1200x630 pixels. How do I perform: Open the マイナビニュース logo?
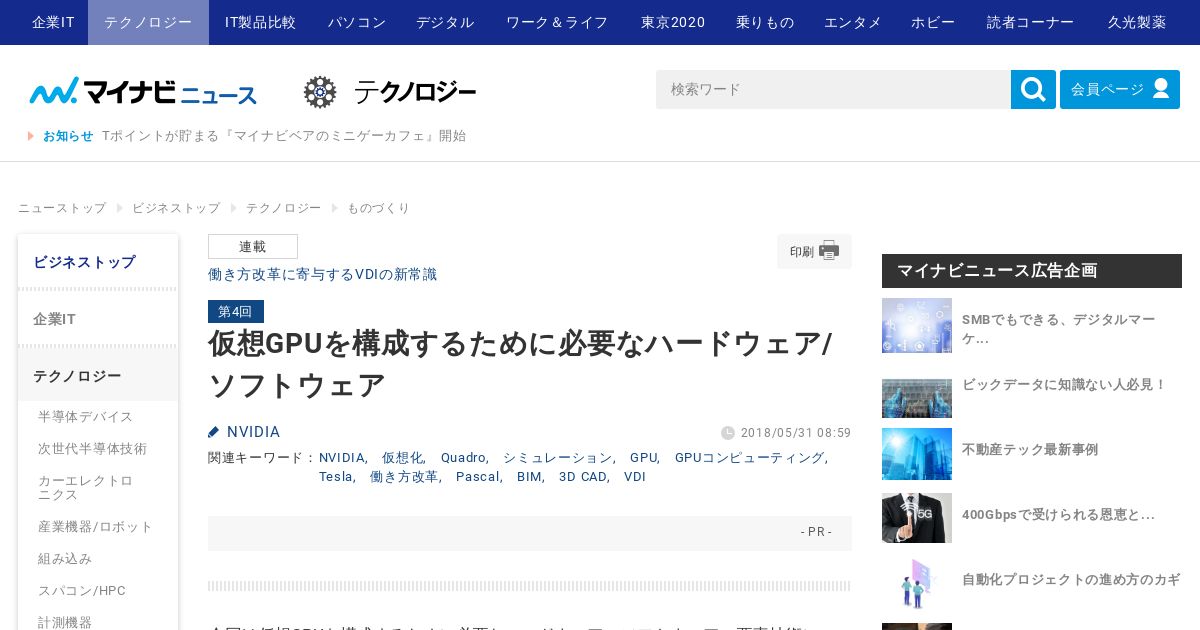click(143, 91)
